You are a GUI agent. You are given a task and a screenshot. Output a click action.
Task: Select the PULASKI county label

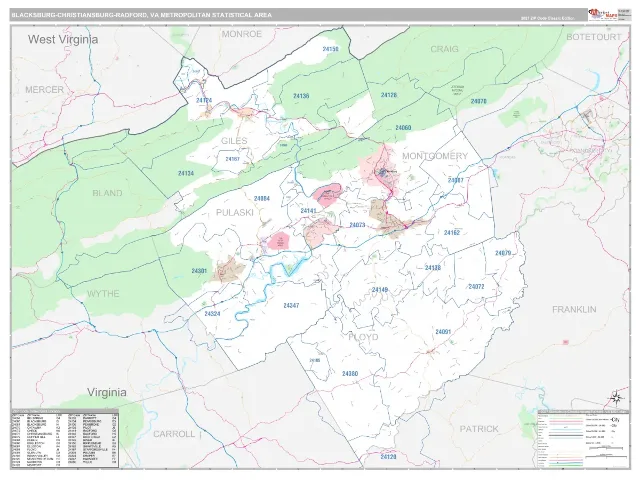pyautogui.click(x=235, y=213)
